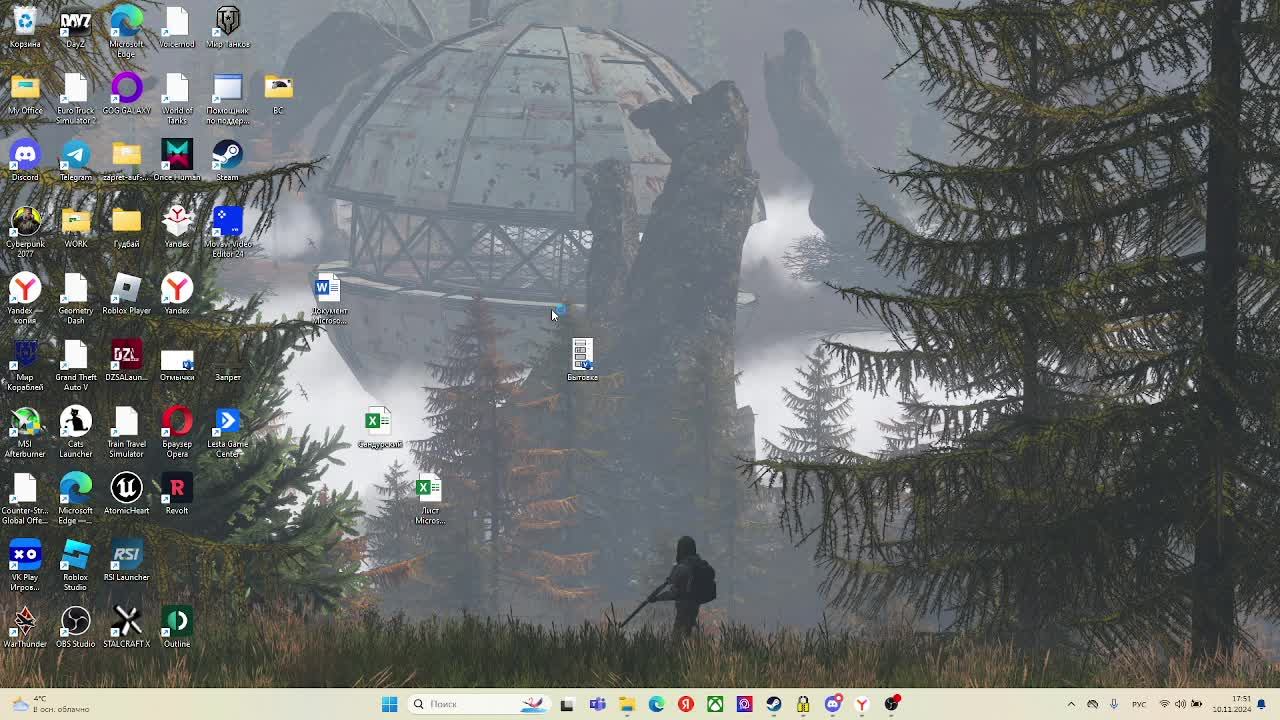Open the Xbox app from the taskbar
This screenshot has height=720, width=1280.
tap(715, 704)
